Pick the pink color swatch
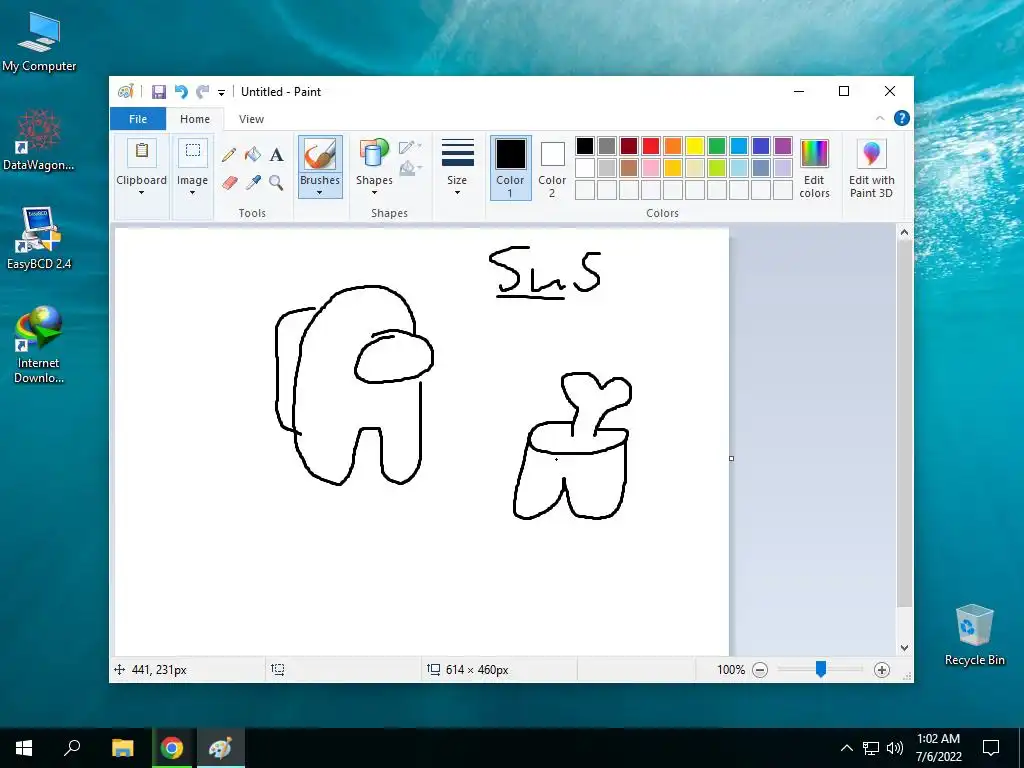This screenshot has height=768, width=1024. coord(651,168)
